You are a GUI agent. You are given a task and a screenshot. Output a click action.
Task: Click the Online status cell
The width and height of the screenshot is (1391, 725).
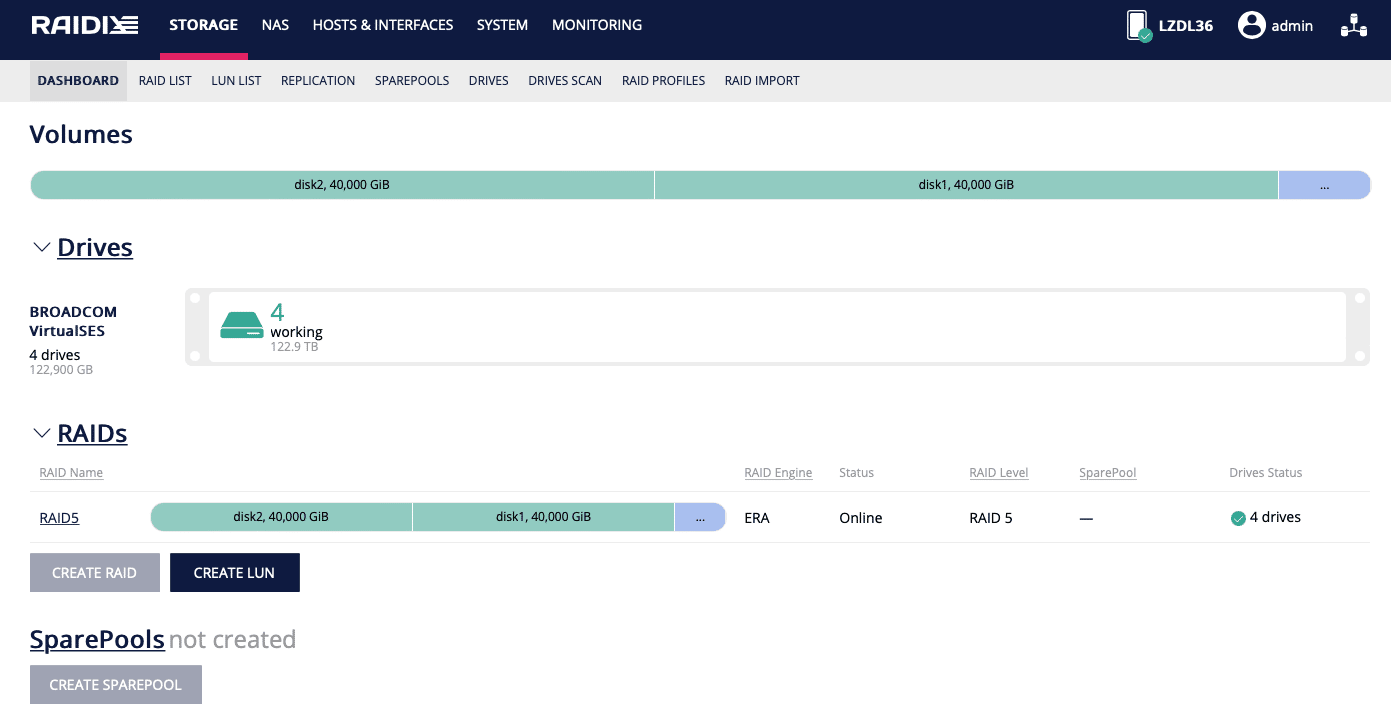point(861,518)
